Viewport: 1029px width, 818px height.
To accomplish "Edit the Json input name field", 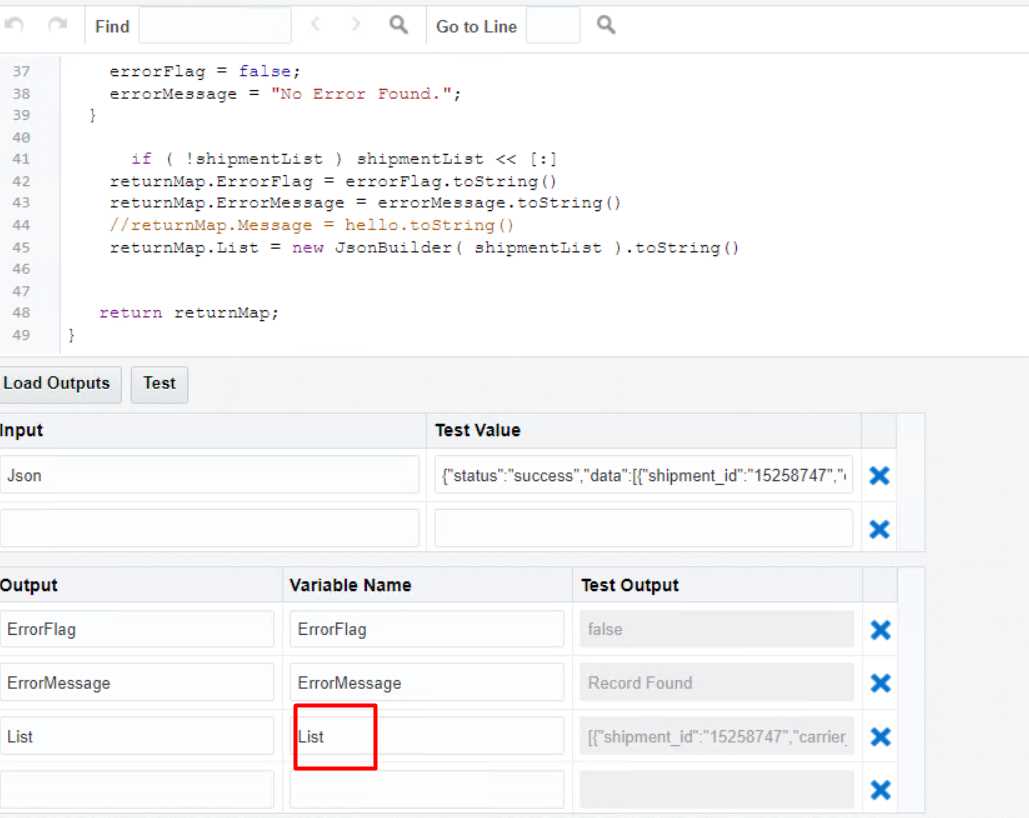I will coord(209,475).
